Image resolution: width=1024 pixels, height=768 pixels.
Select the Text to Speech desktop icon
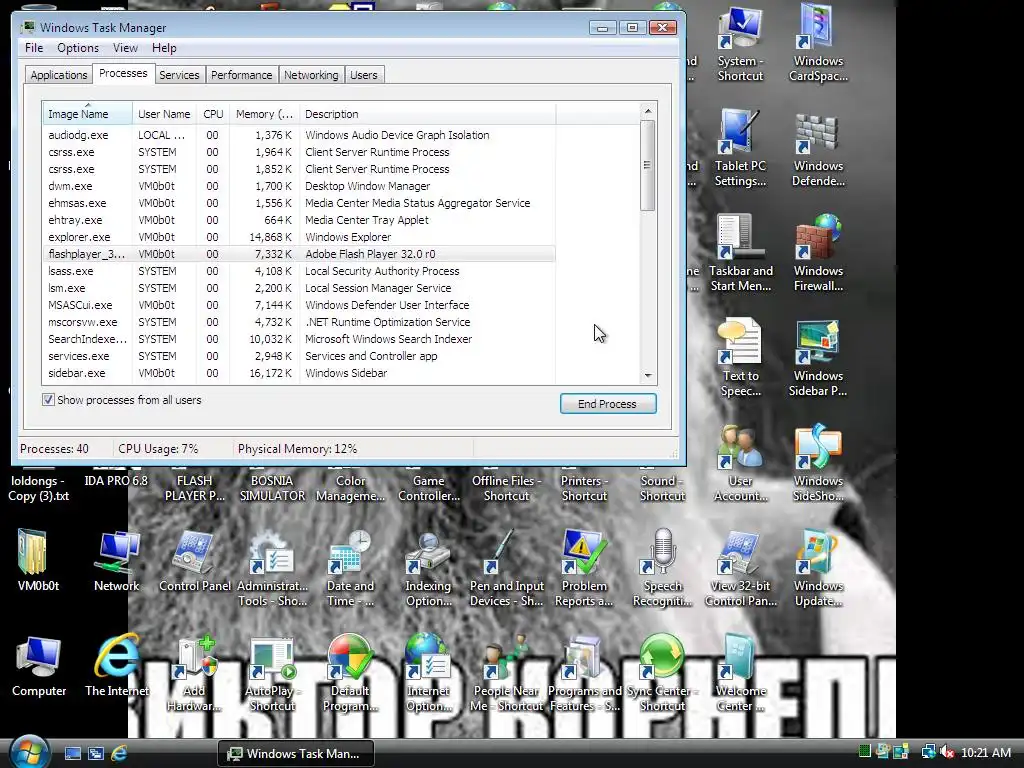(740, 358)
